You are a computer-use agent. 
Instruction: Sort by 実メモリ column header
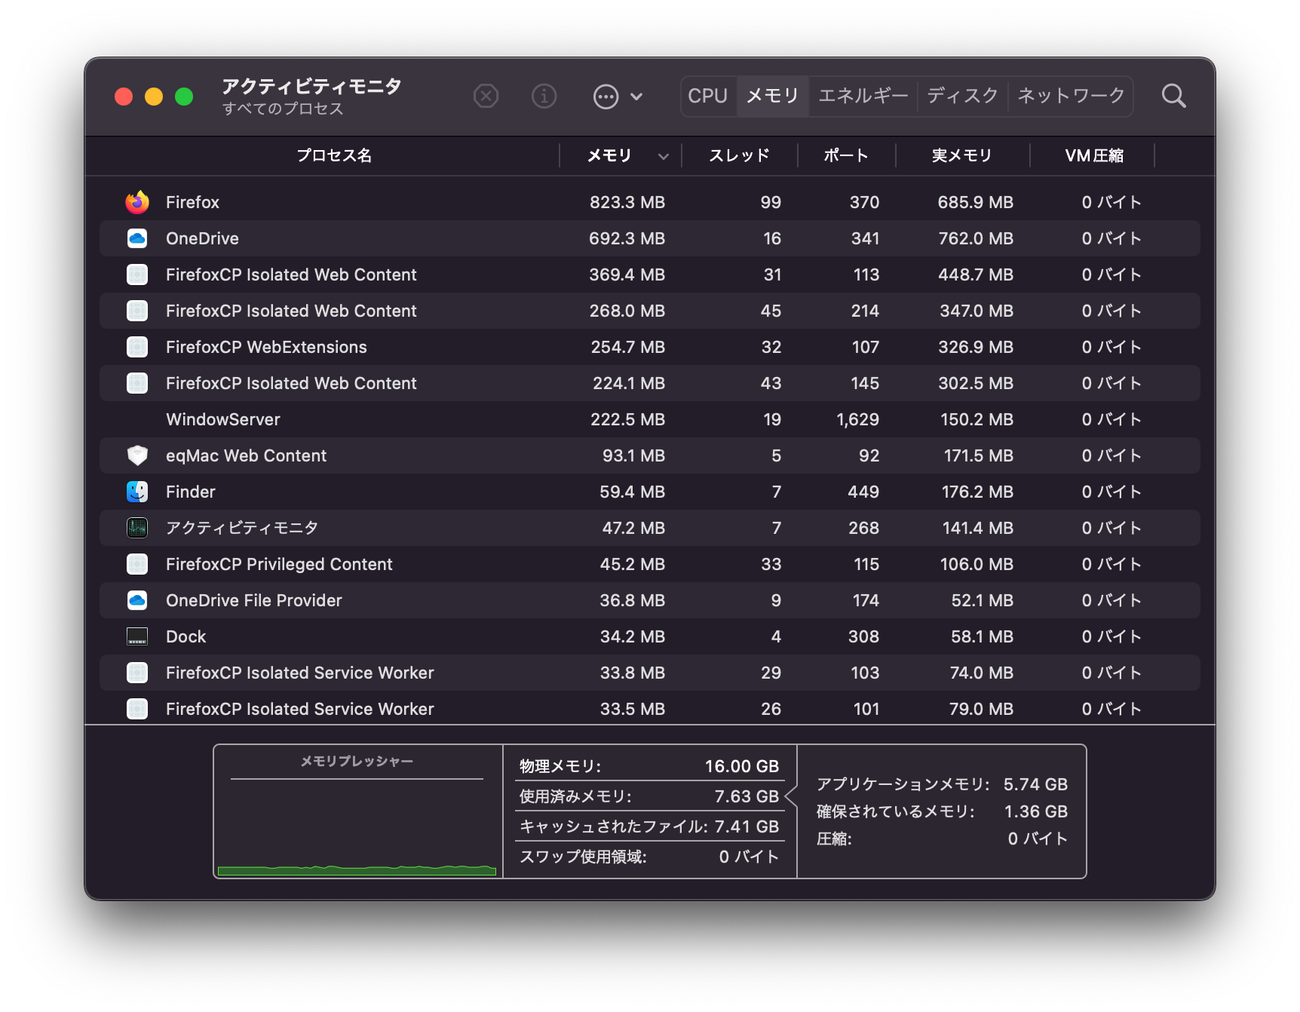[962, 156]
